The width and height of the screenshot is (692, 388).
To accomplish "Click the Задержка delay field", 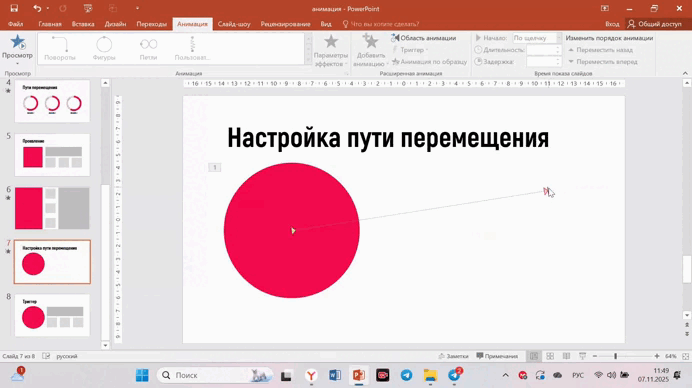I will click(544, 62).
